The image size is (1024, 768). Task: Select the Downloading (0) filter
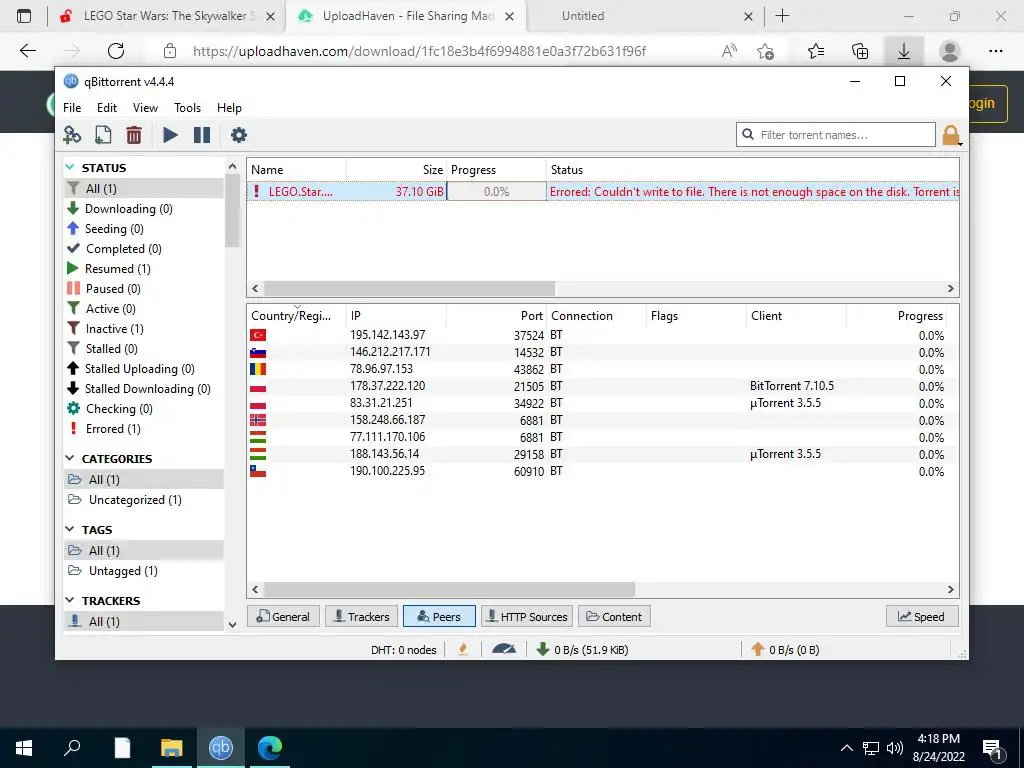(144, 208)
